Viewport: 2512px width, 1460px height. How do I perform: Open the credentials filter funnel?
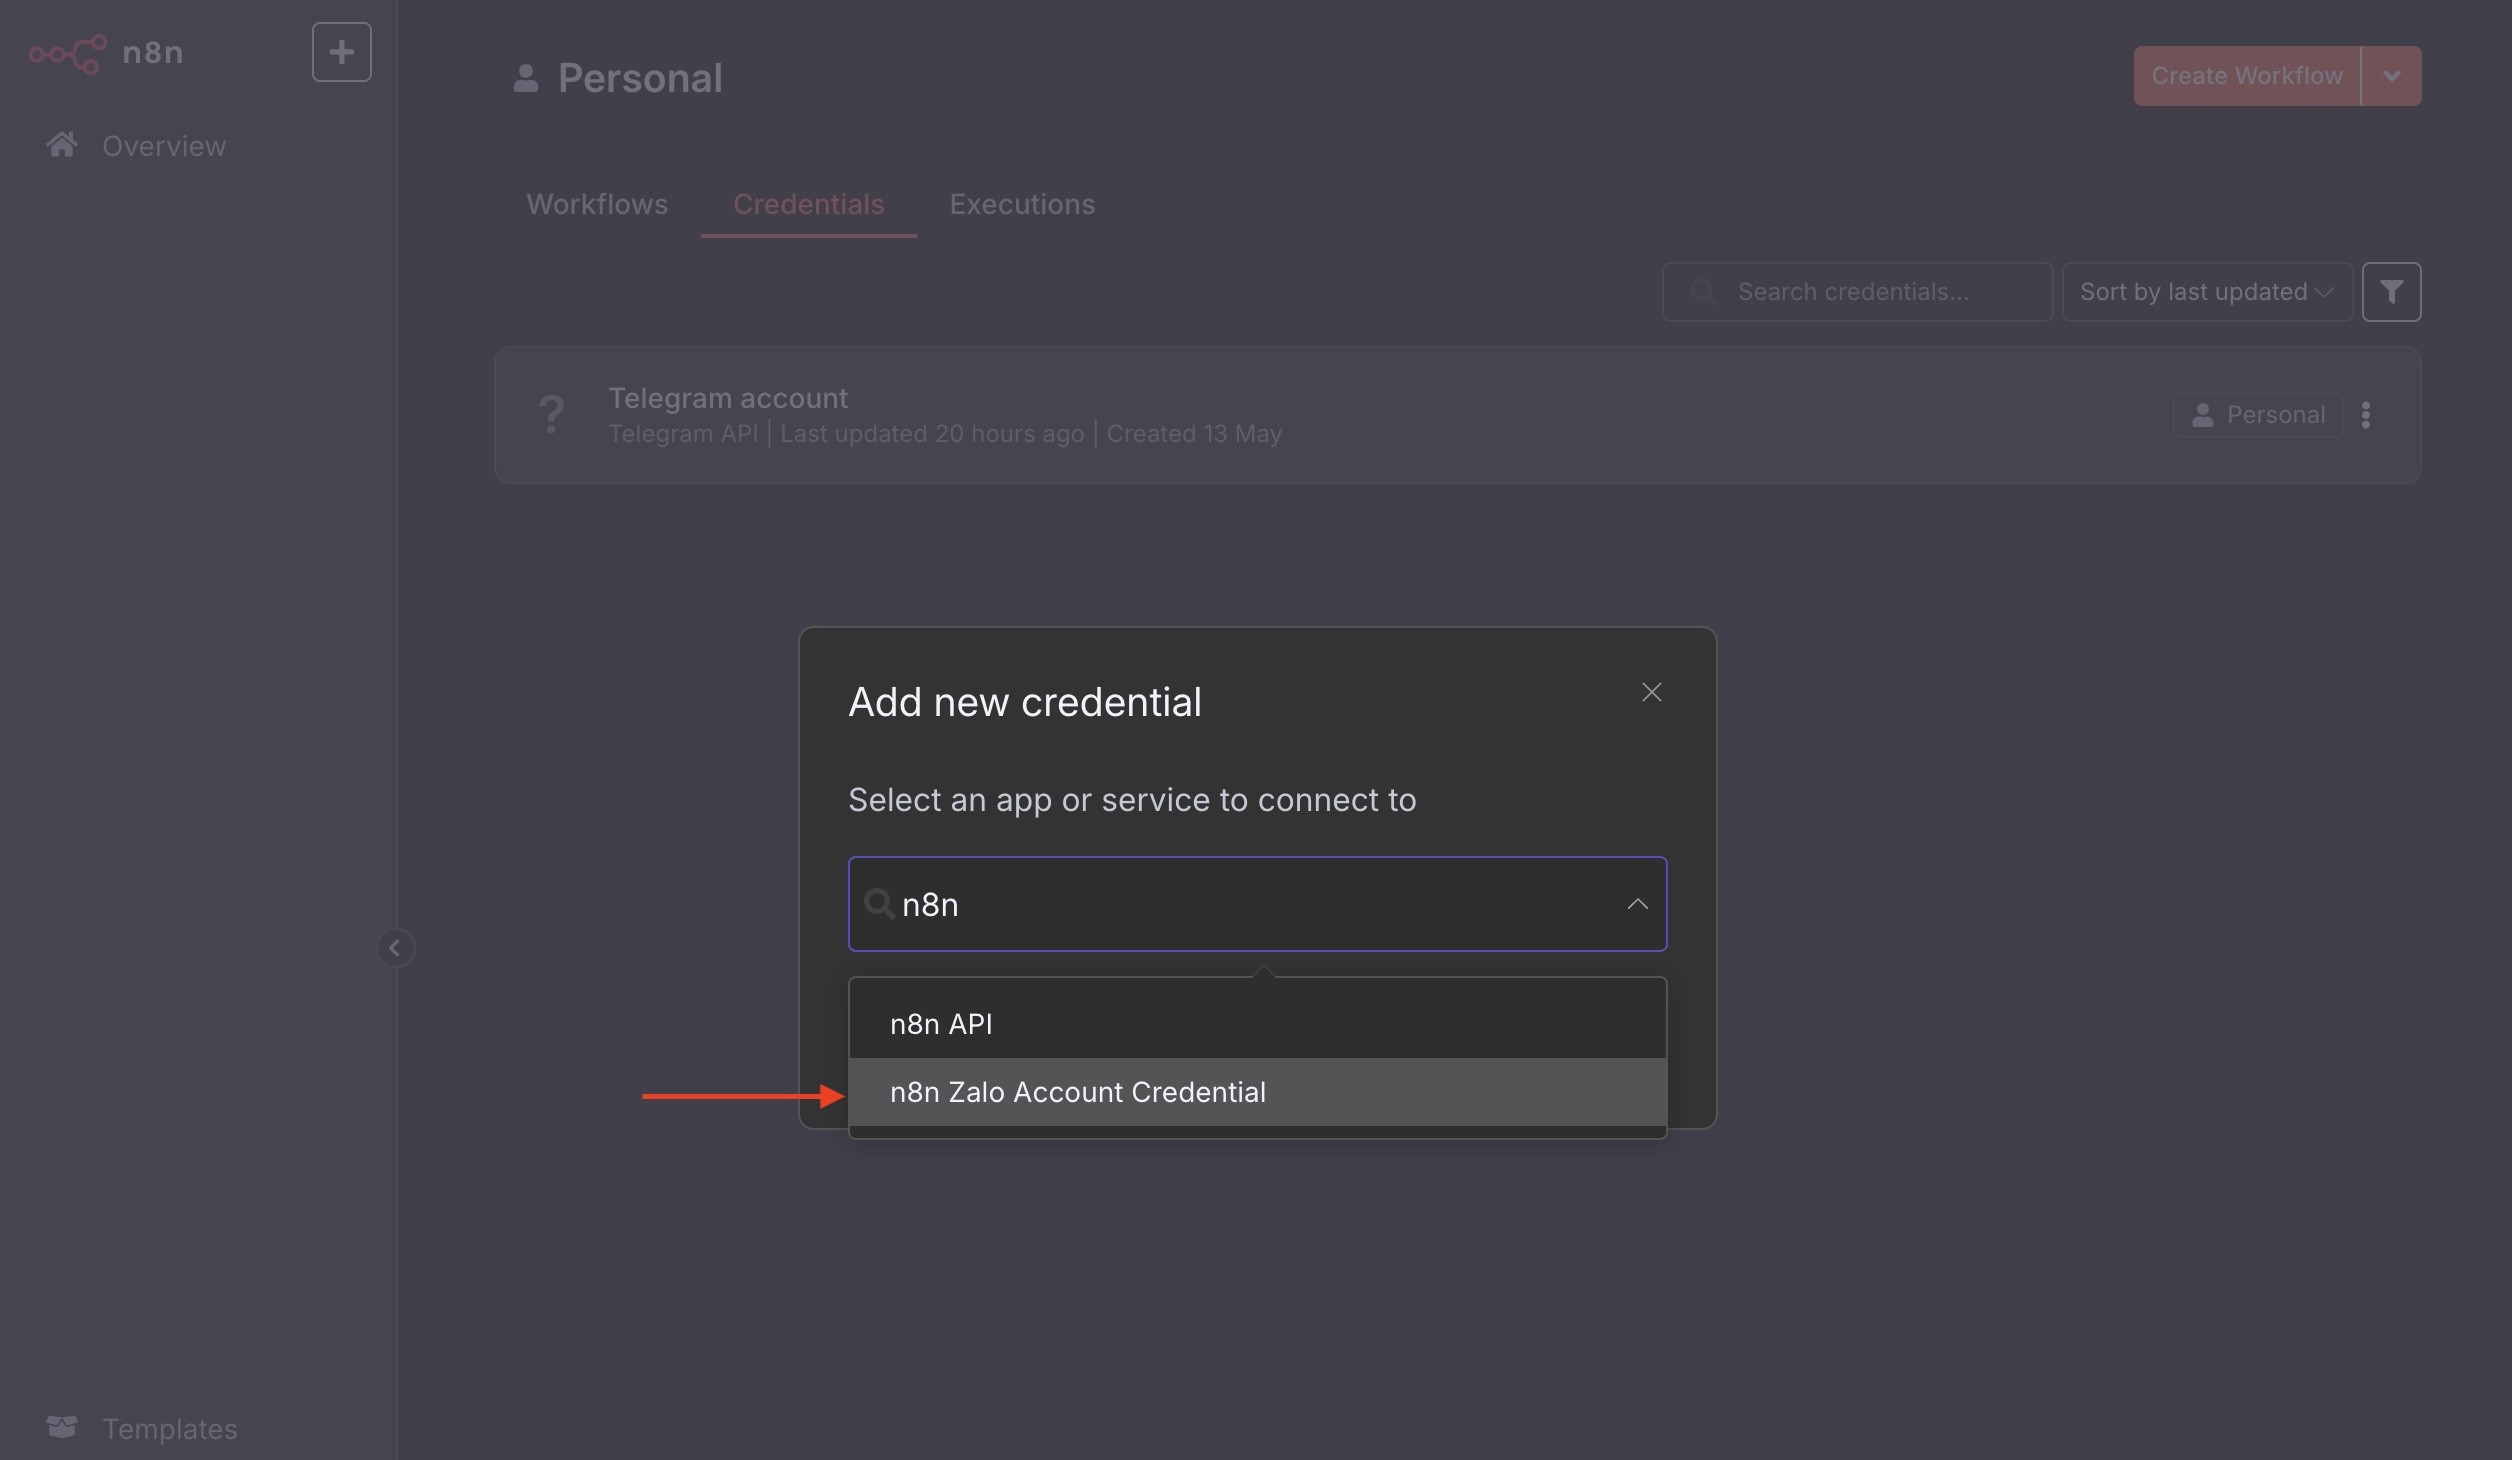click(2391, 292)
